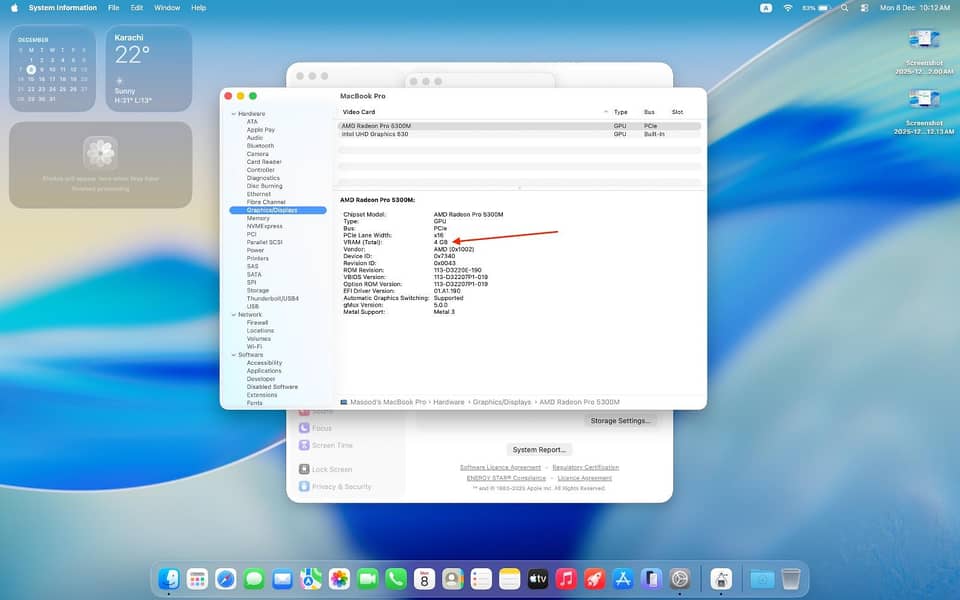This screenshot has height=600, width=960.
Task: Launch the Photos app in dock
Action: tap(339, 579)
